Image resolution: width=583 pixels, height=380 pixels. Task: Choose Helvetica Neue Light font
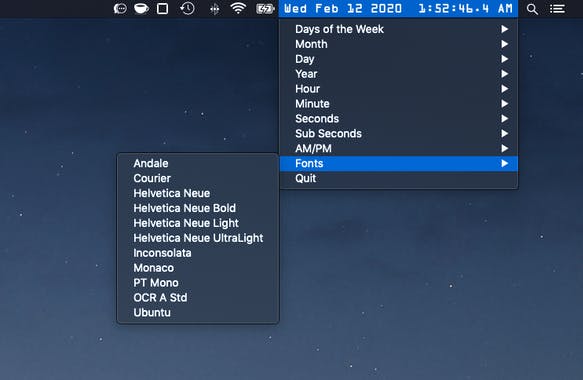(x=198, y=223)
